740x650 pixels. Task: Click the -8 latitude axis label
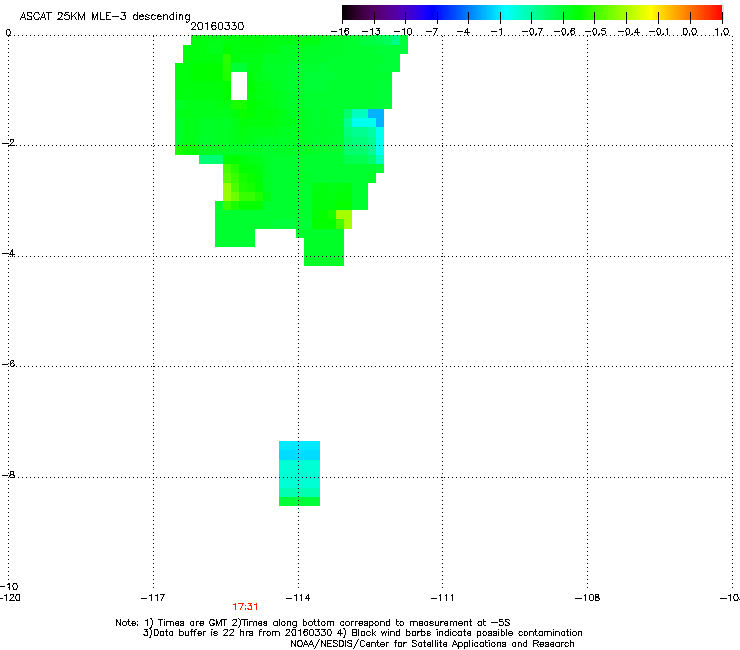[x=8, y=474]
